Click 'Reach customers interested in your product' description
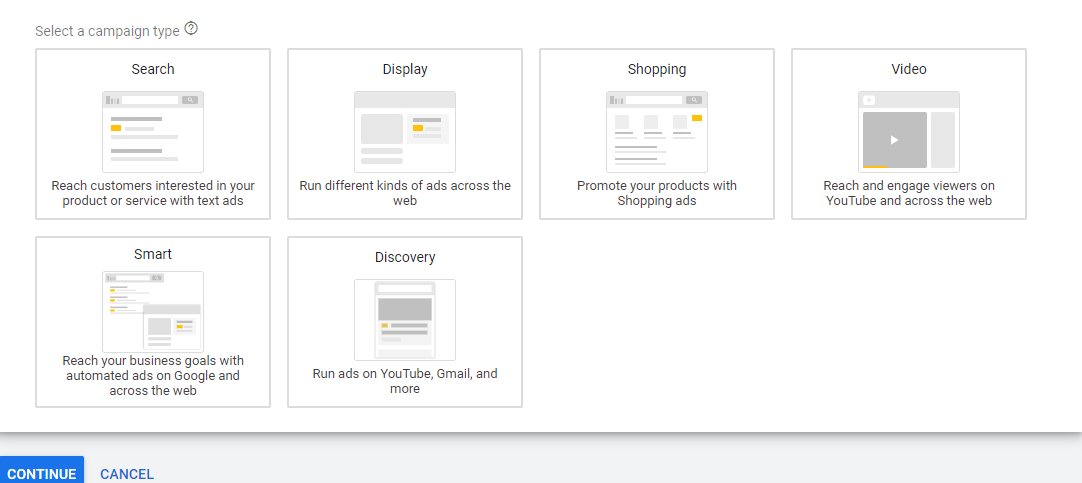The width and height of the screenshot is (1082, 483). click(153, 193)
